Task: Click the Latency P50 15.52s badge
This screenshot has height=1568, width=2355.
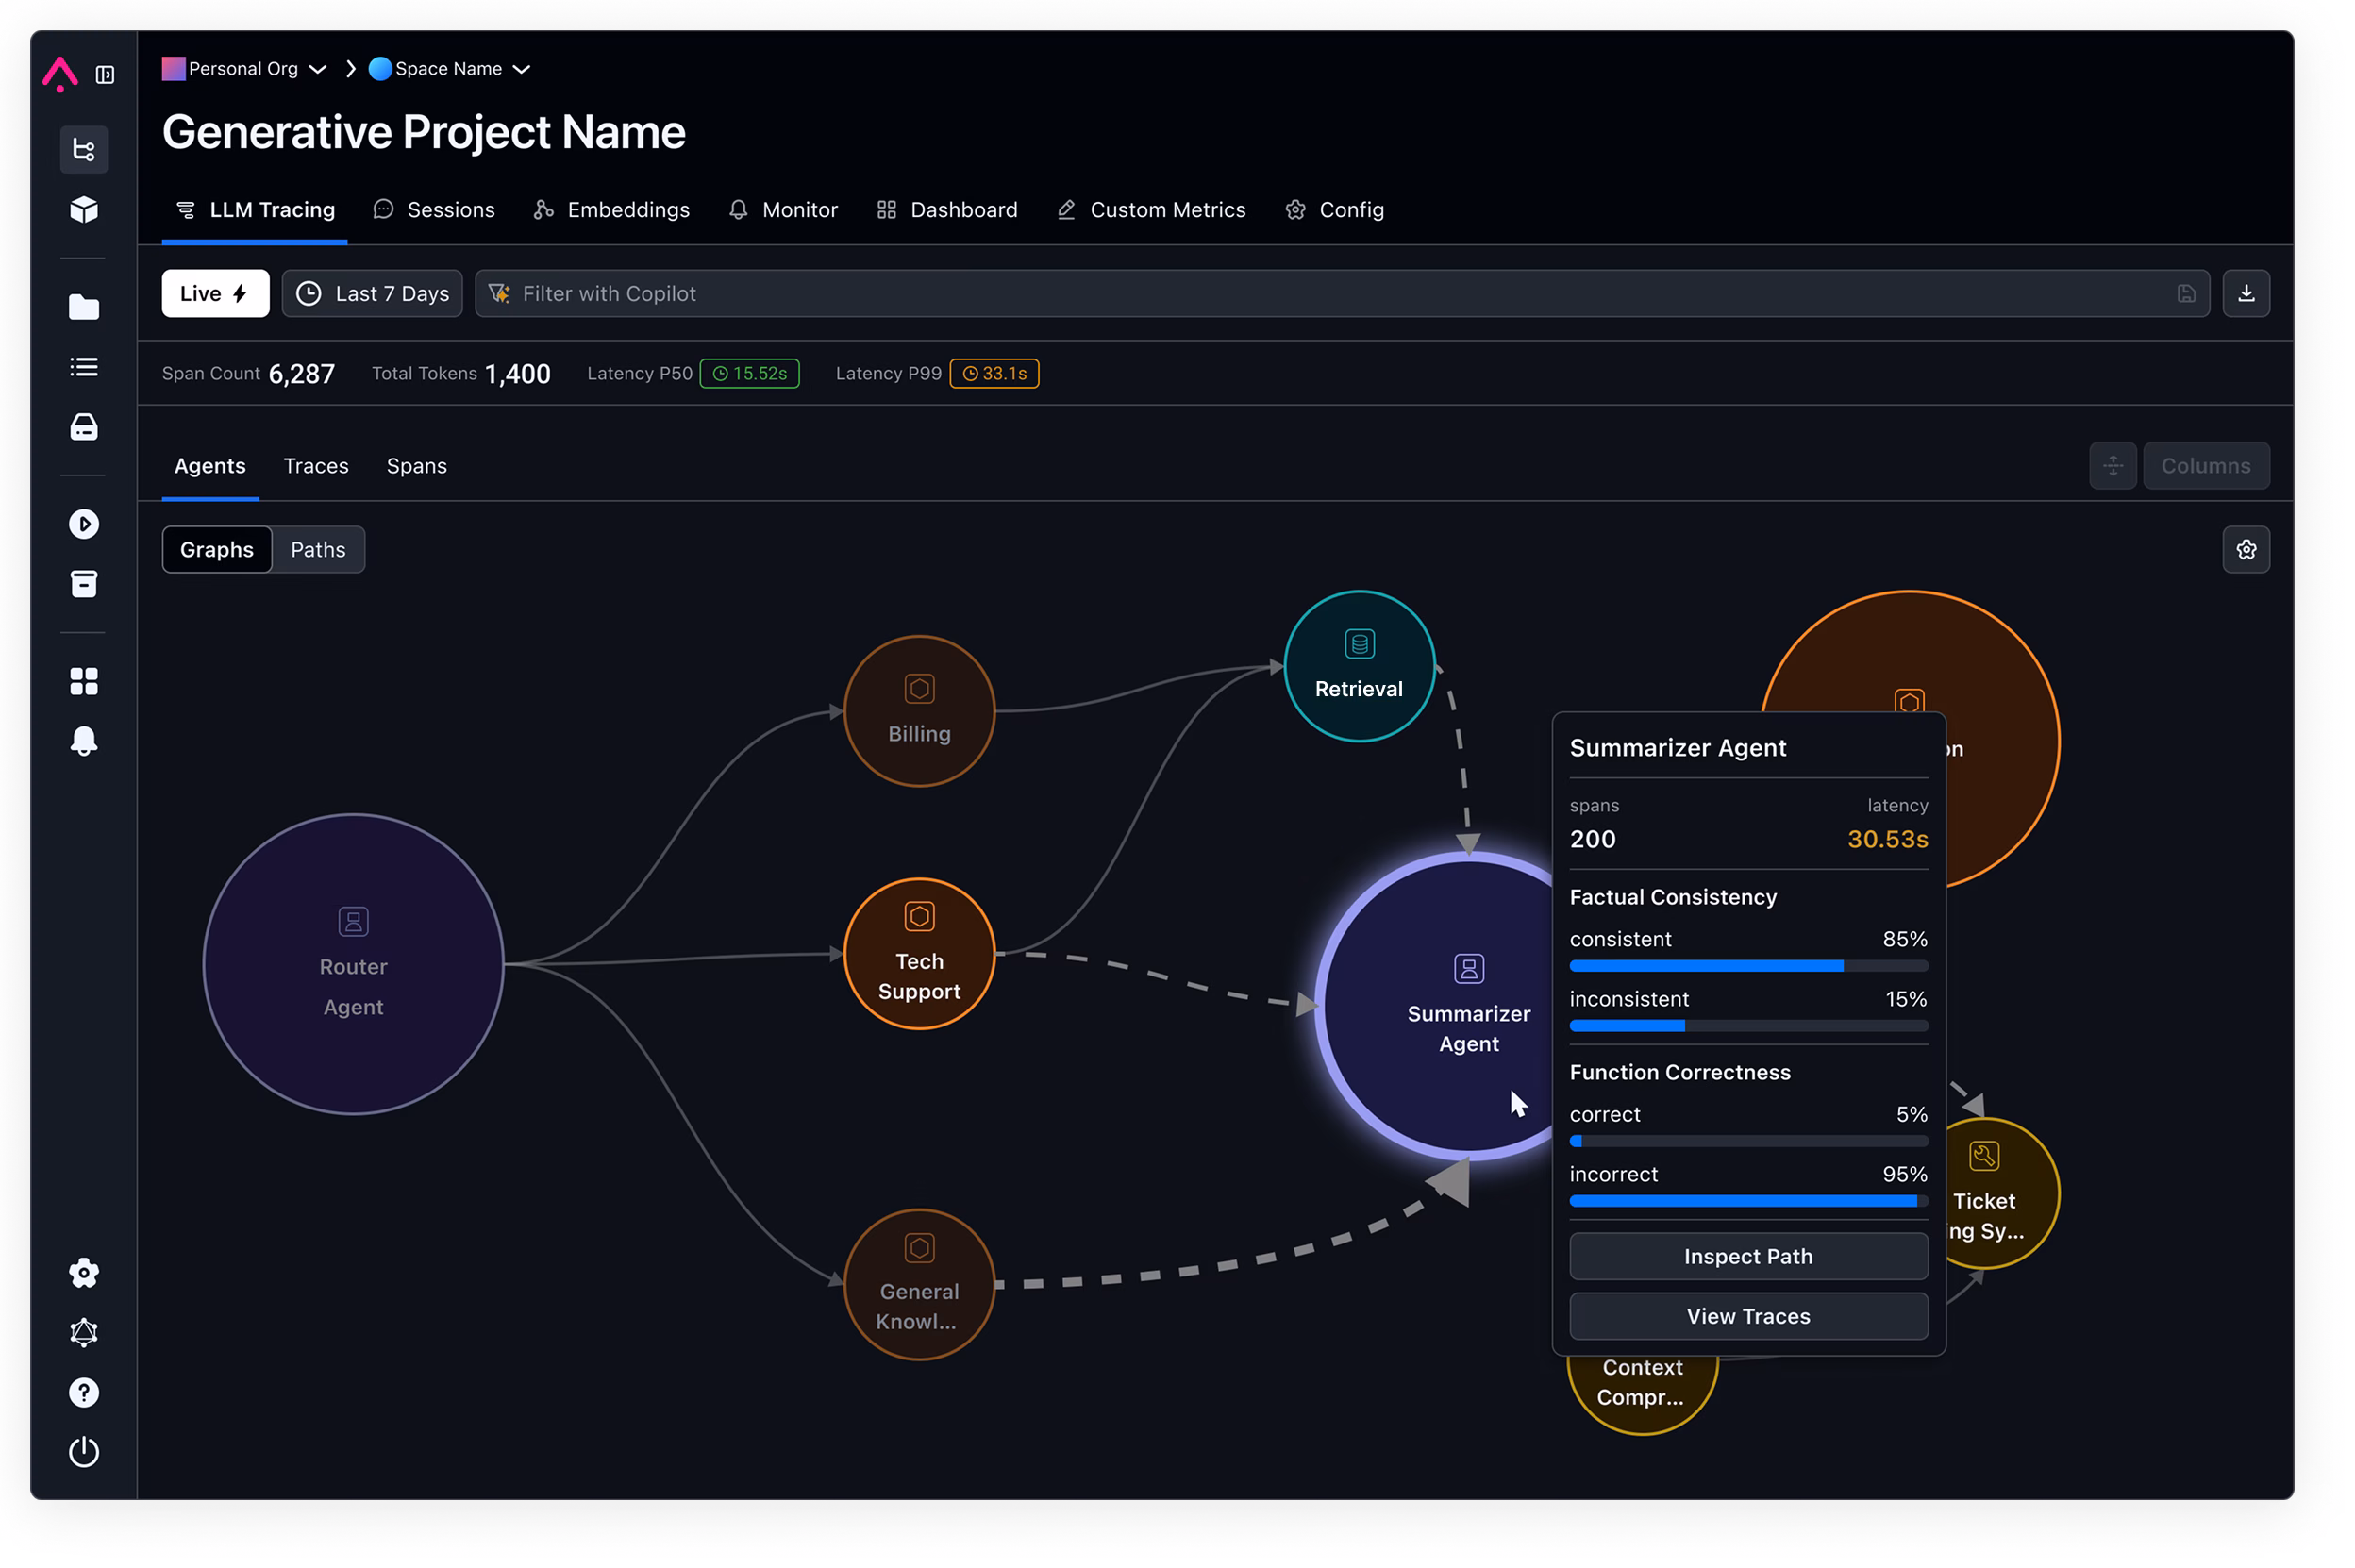Action: [x=749, y=373]
